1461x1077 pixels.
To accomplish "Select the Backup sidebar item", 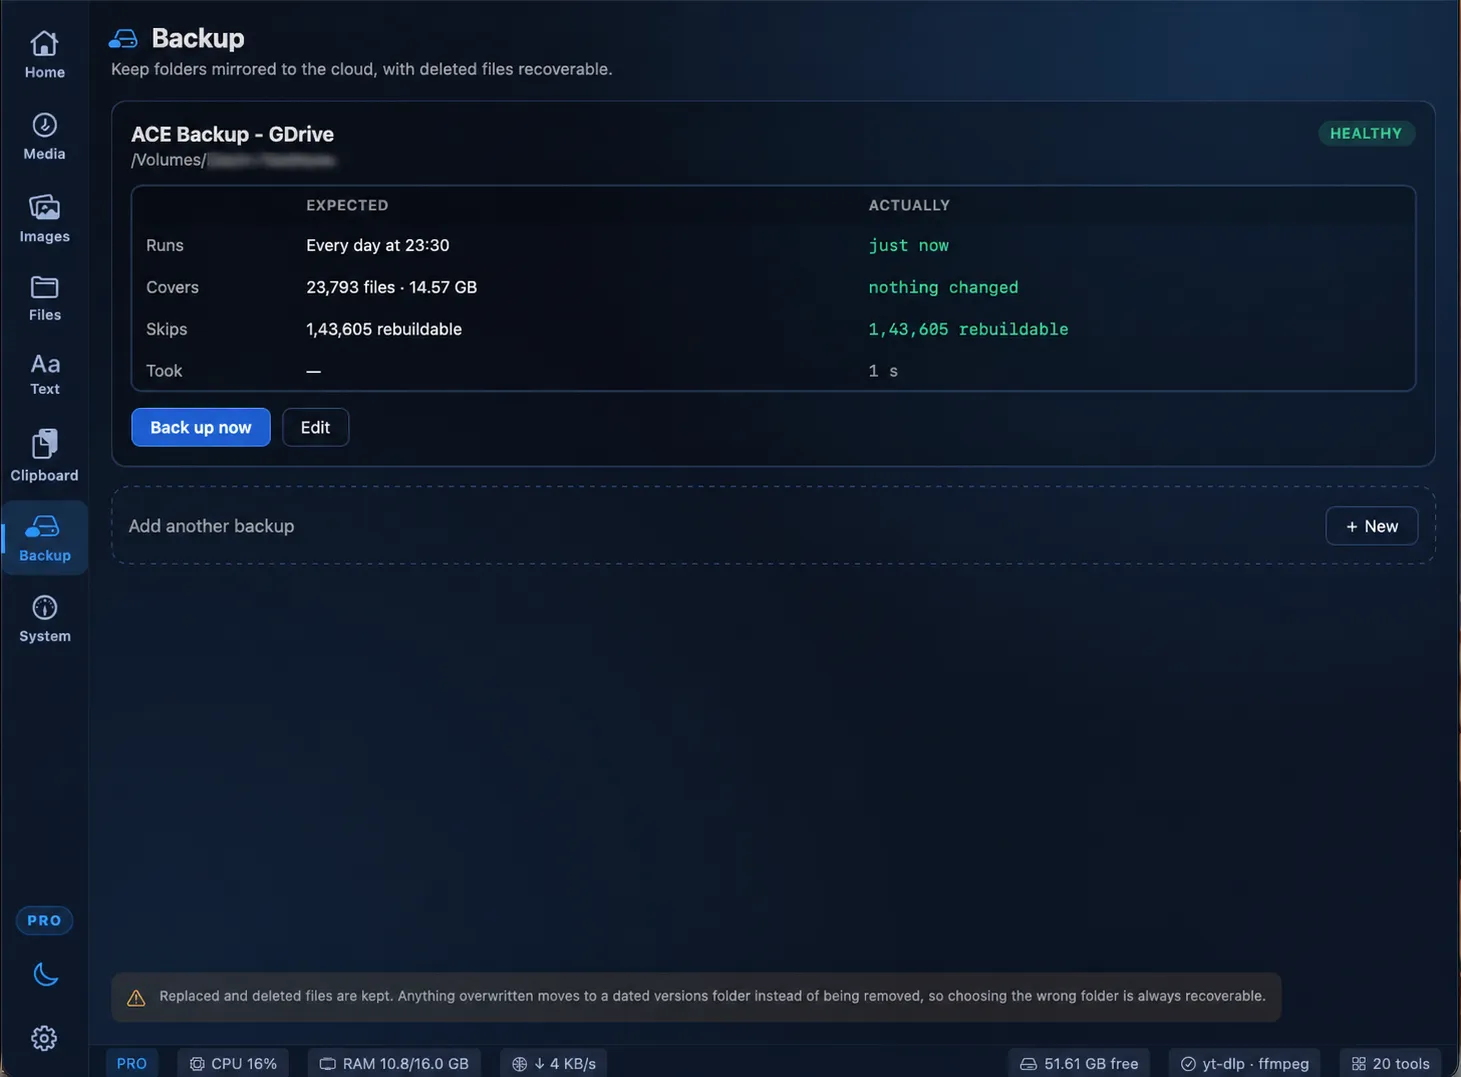I will point(44,538).
